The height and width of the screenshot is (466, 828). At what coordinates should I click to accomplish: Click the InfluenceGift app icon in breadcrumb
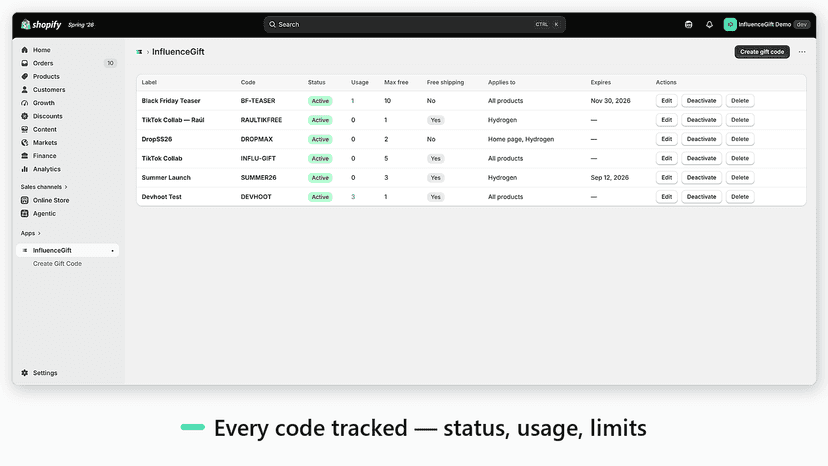(x=139, y=52)
